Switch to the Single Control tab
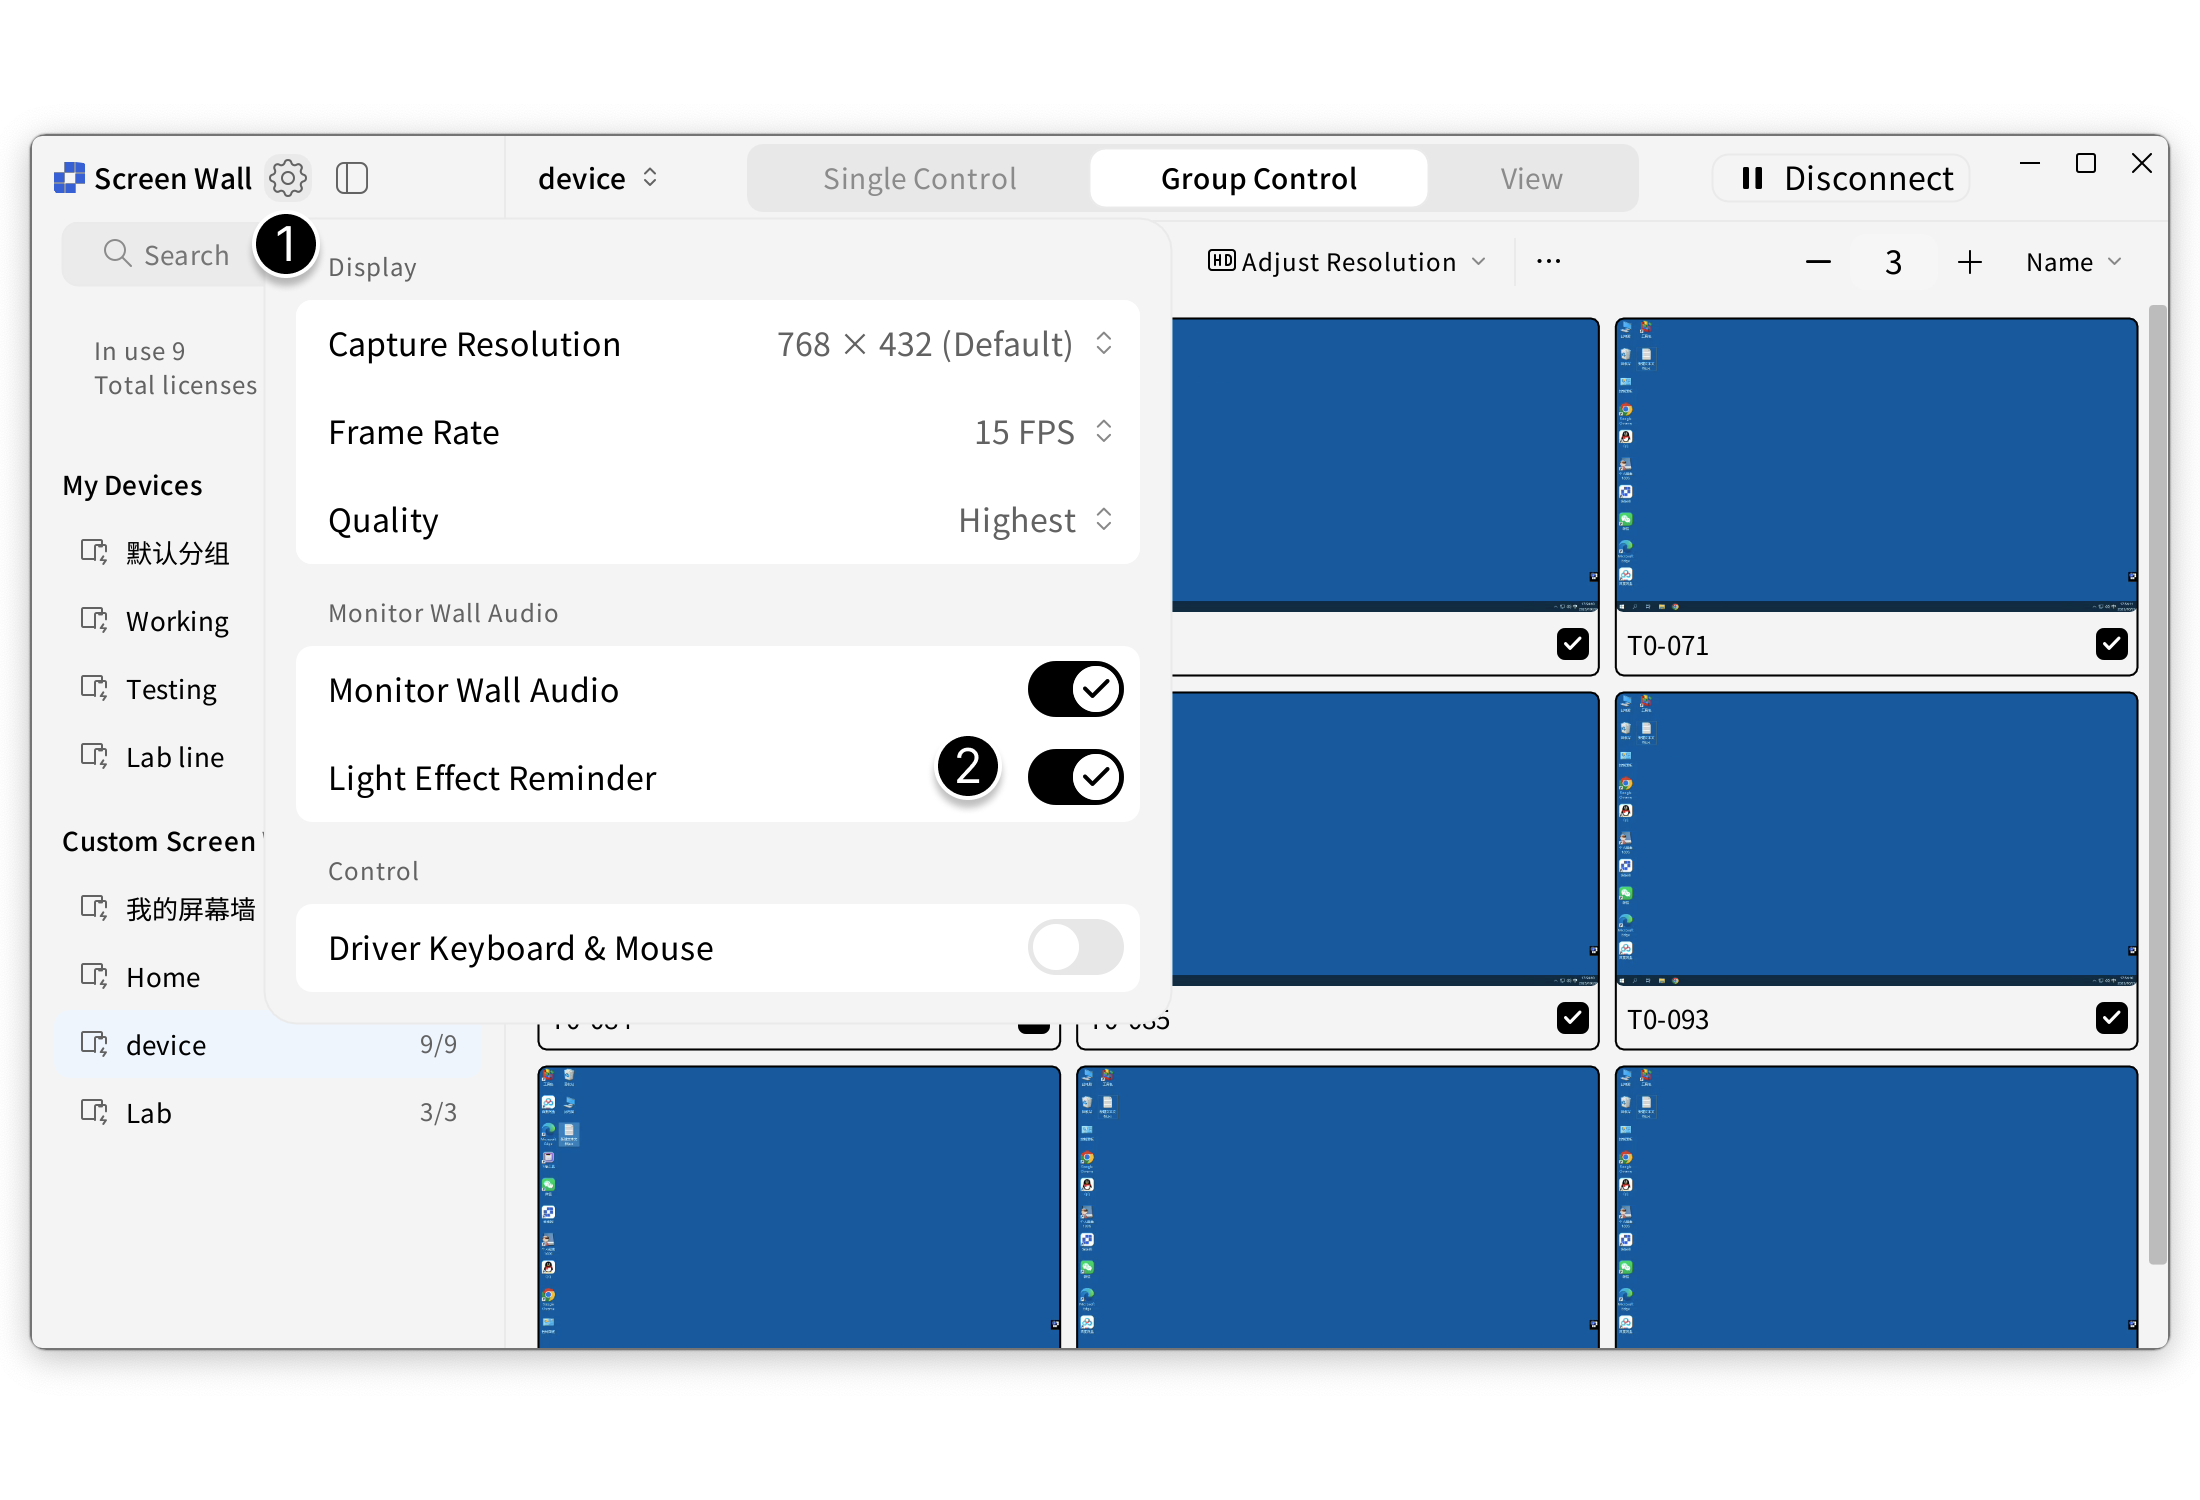Viewport: 2200px width, 1500px height. point(919,178)
